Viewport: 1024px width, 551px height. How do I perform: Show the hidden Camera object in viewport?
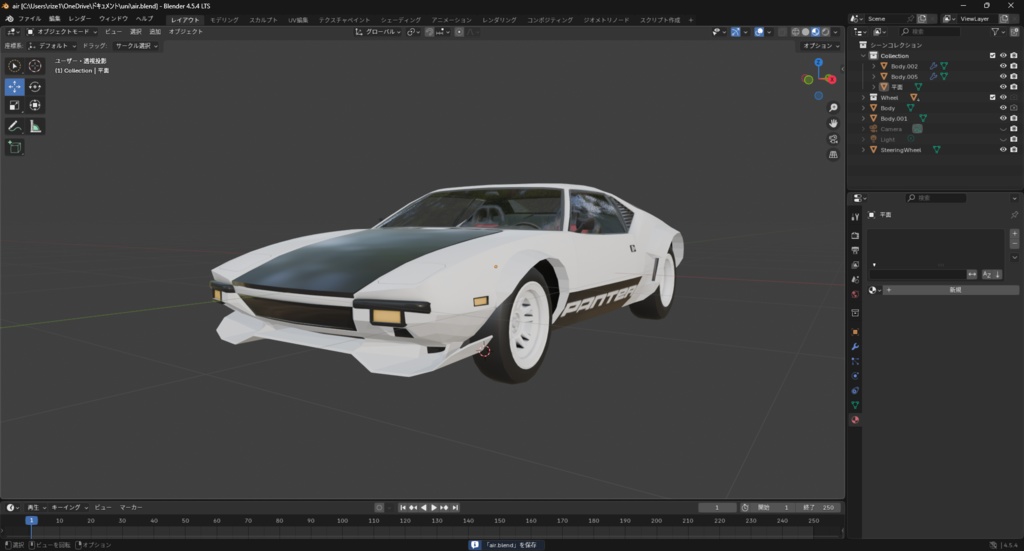(1003, 129)
